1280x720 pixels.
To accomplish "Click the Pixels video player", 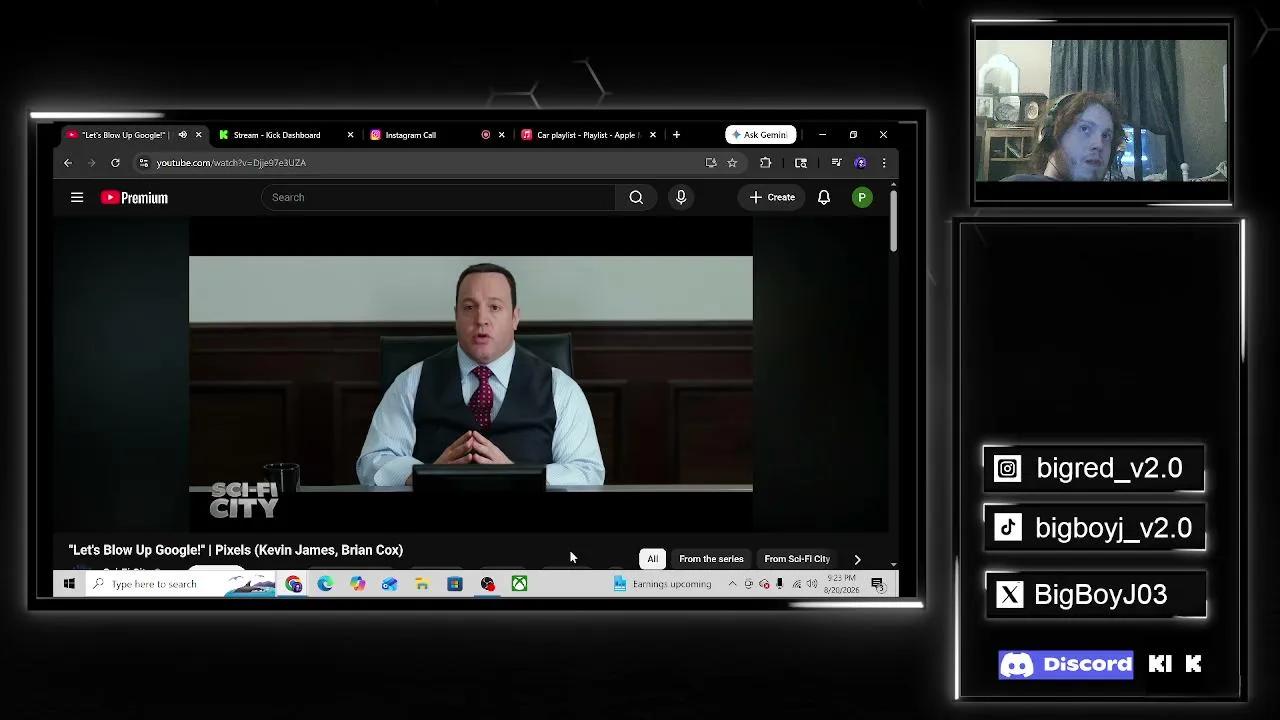I will click(x=471, y=374).
